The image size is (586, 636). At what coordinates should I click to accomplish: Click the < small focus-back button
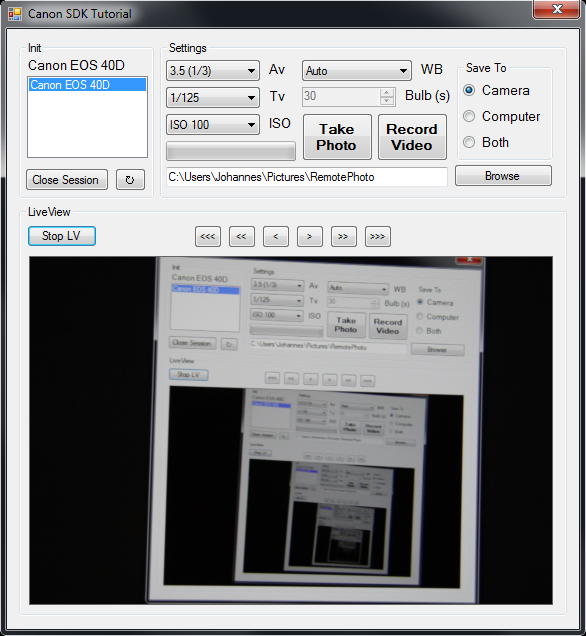[x=276, y=236]
